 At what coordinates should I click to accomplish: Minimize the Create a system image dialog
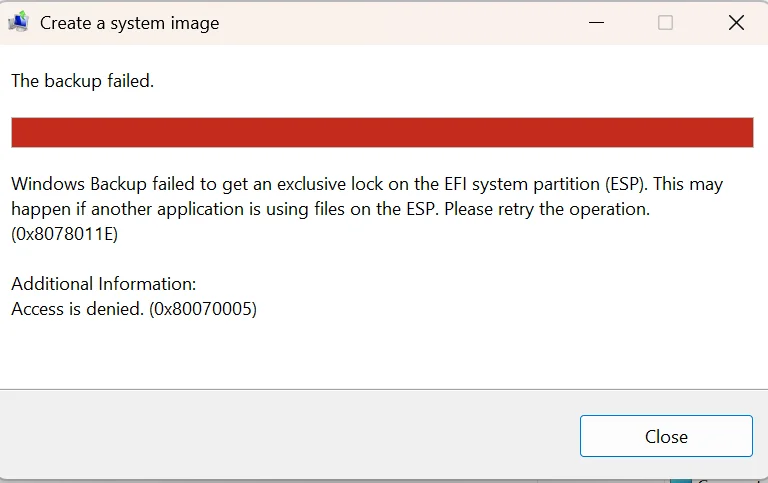pos(596,23)
